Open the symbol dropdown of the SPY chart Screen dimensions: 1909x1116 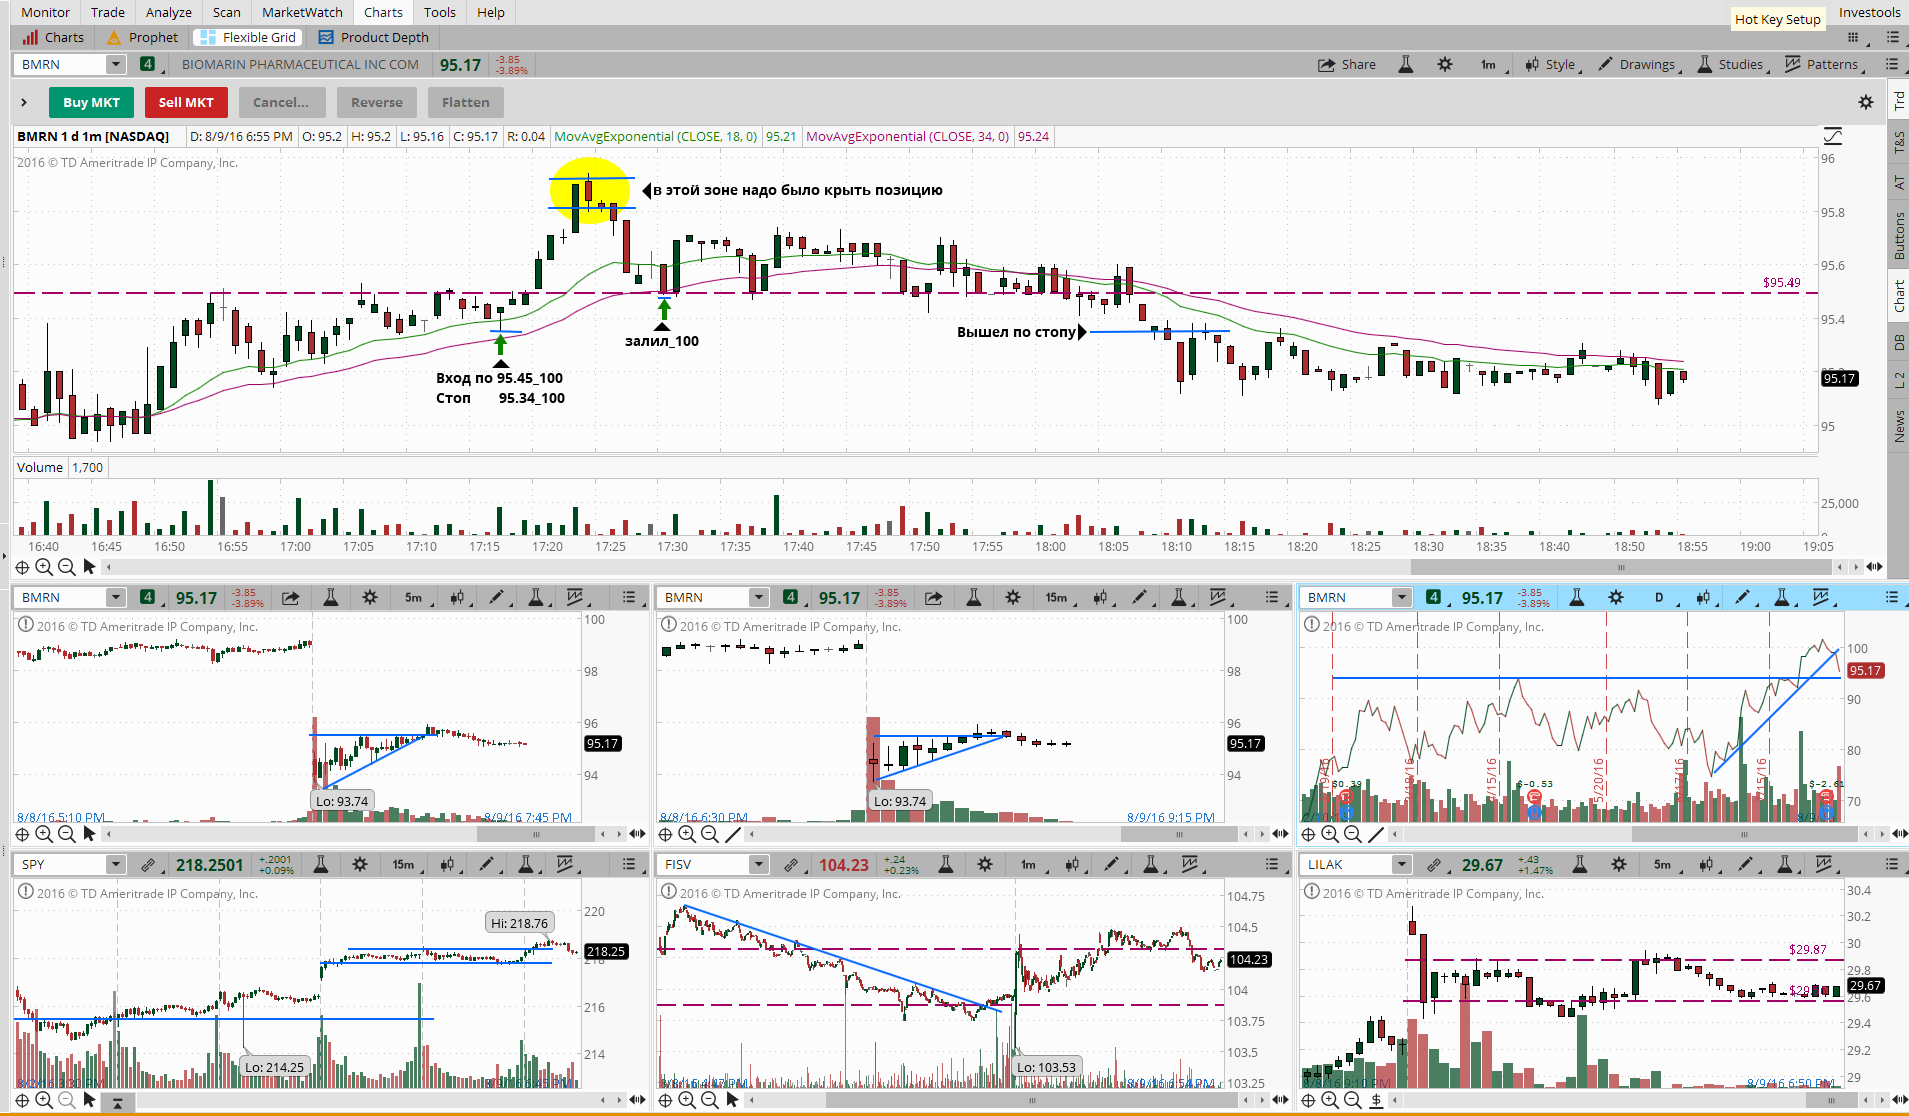[x=116, y=864]
